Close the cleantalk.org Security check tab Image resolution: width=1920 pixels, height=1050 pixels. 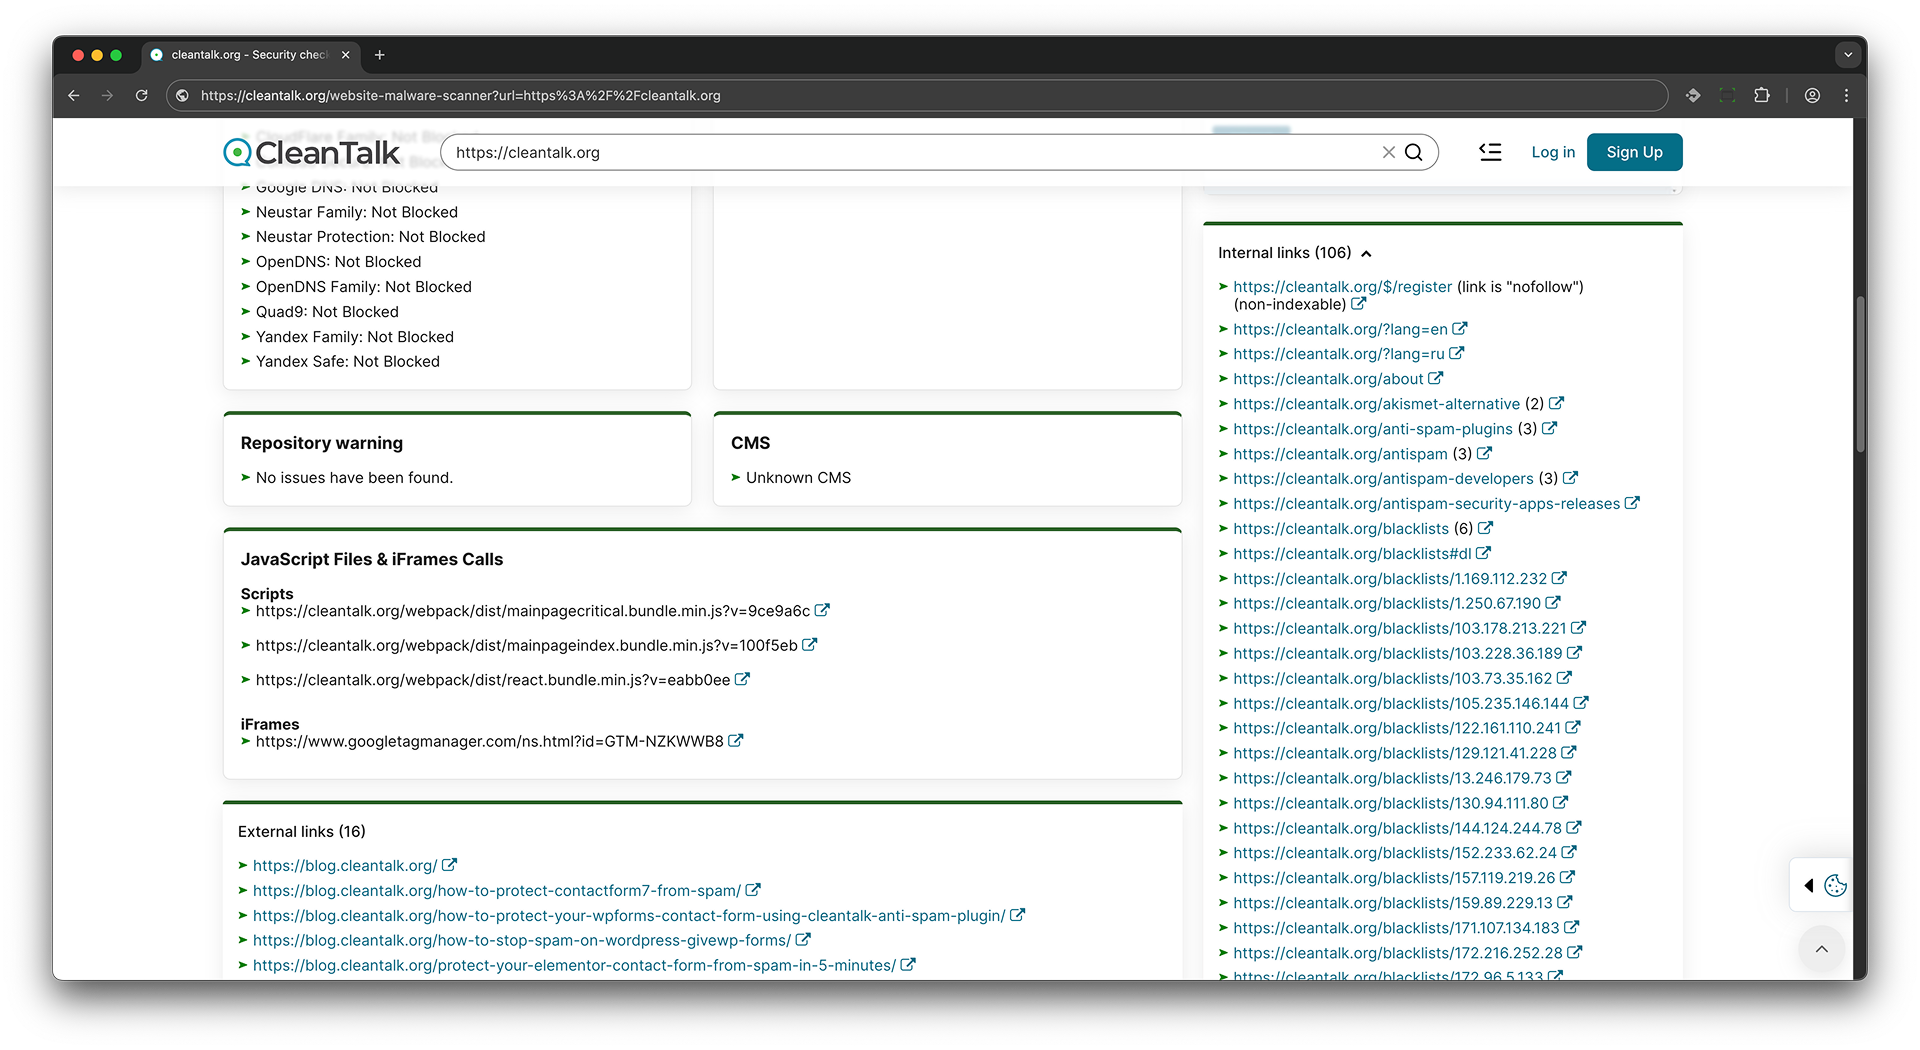pyautogui.click(x=345, y=55)
